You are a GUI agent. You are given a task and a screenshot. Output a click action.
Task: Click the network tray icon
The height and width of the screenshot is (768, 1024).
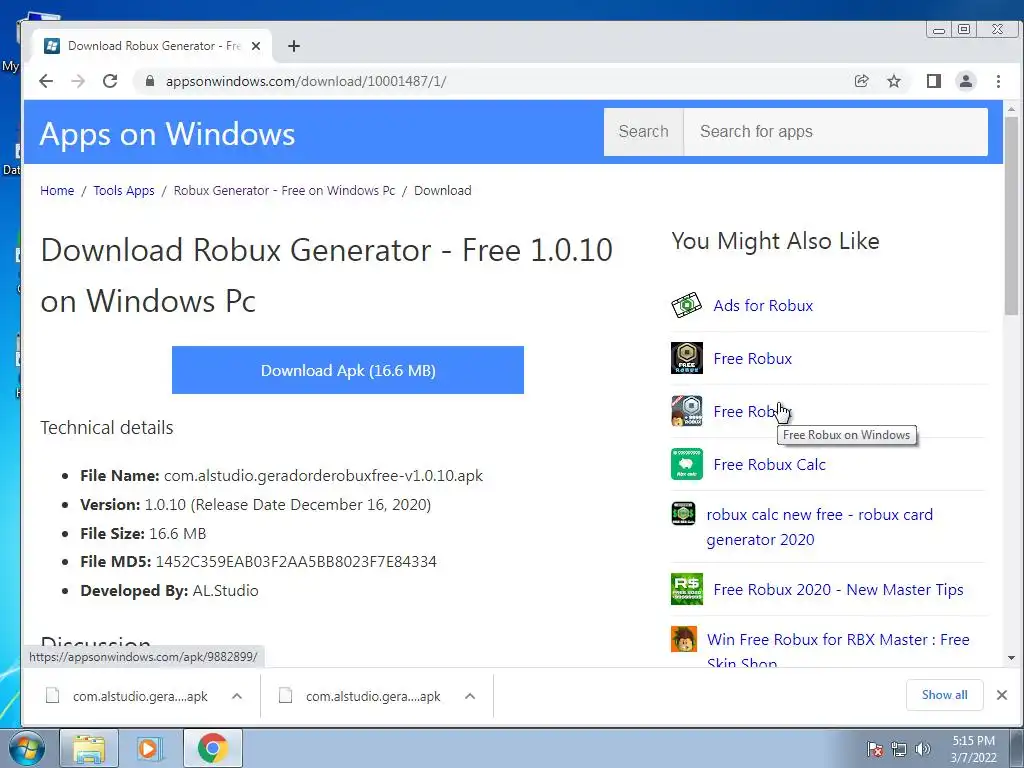point(899,749)
